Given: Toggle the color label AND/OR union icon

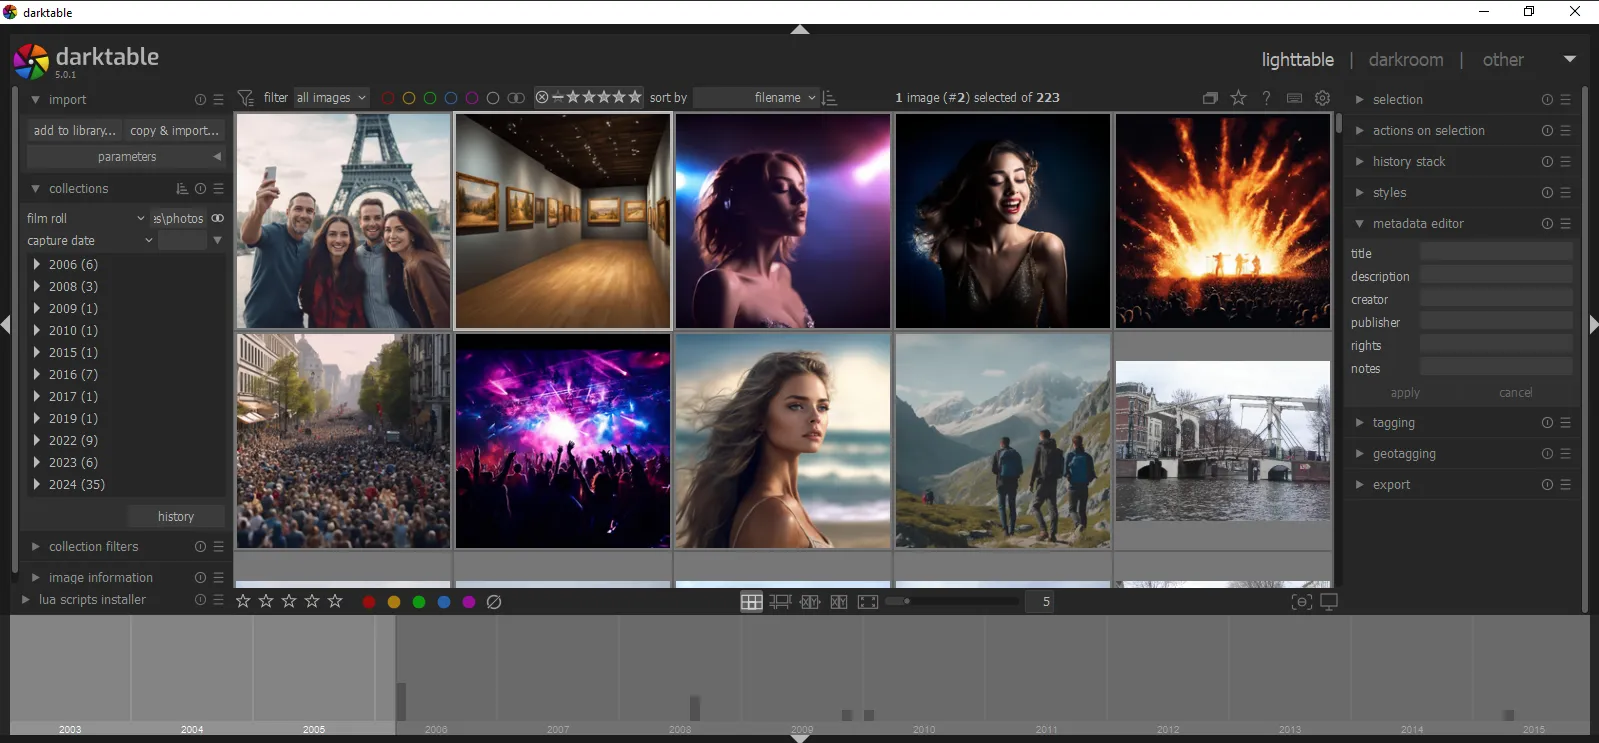Looking at the screenshot, I should pos(516,98).
